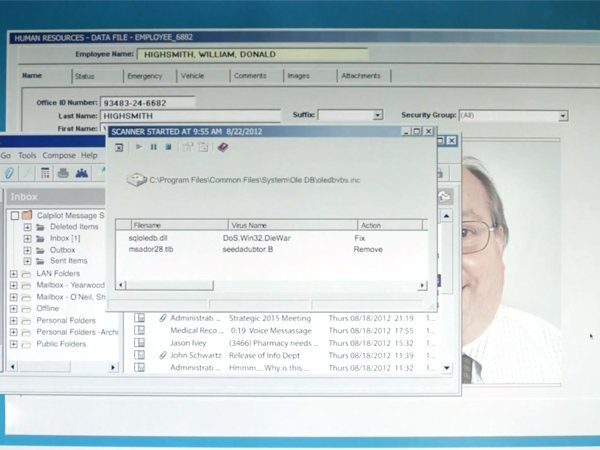
Task: Click the folder tree scrollbar right arrow
Action: tap(113, 367)
